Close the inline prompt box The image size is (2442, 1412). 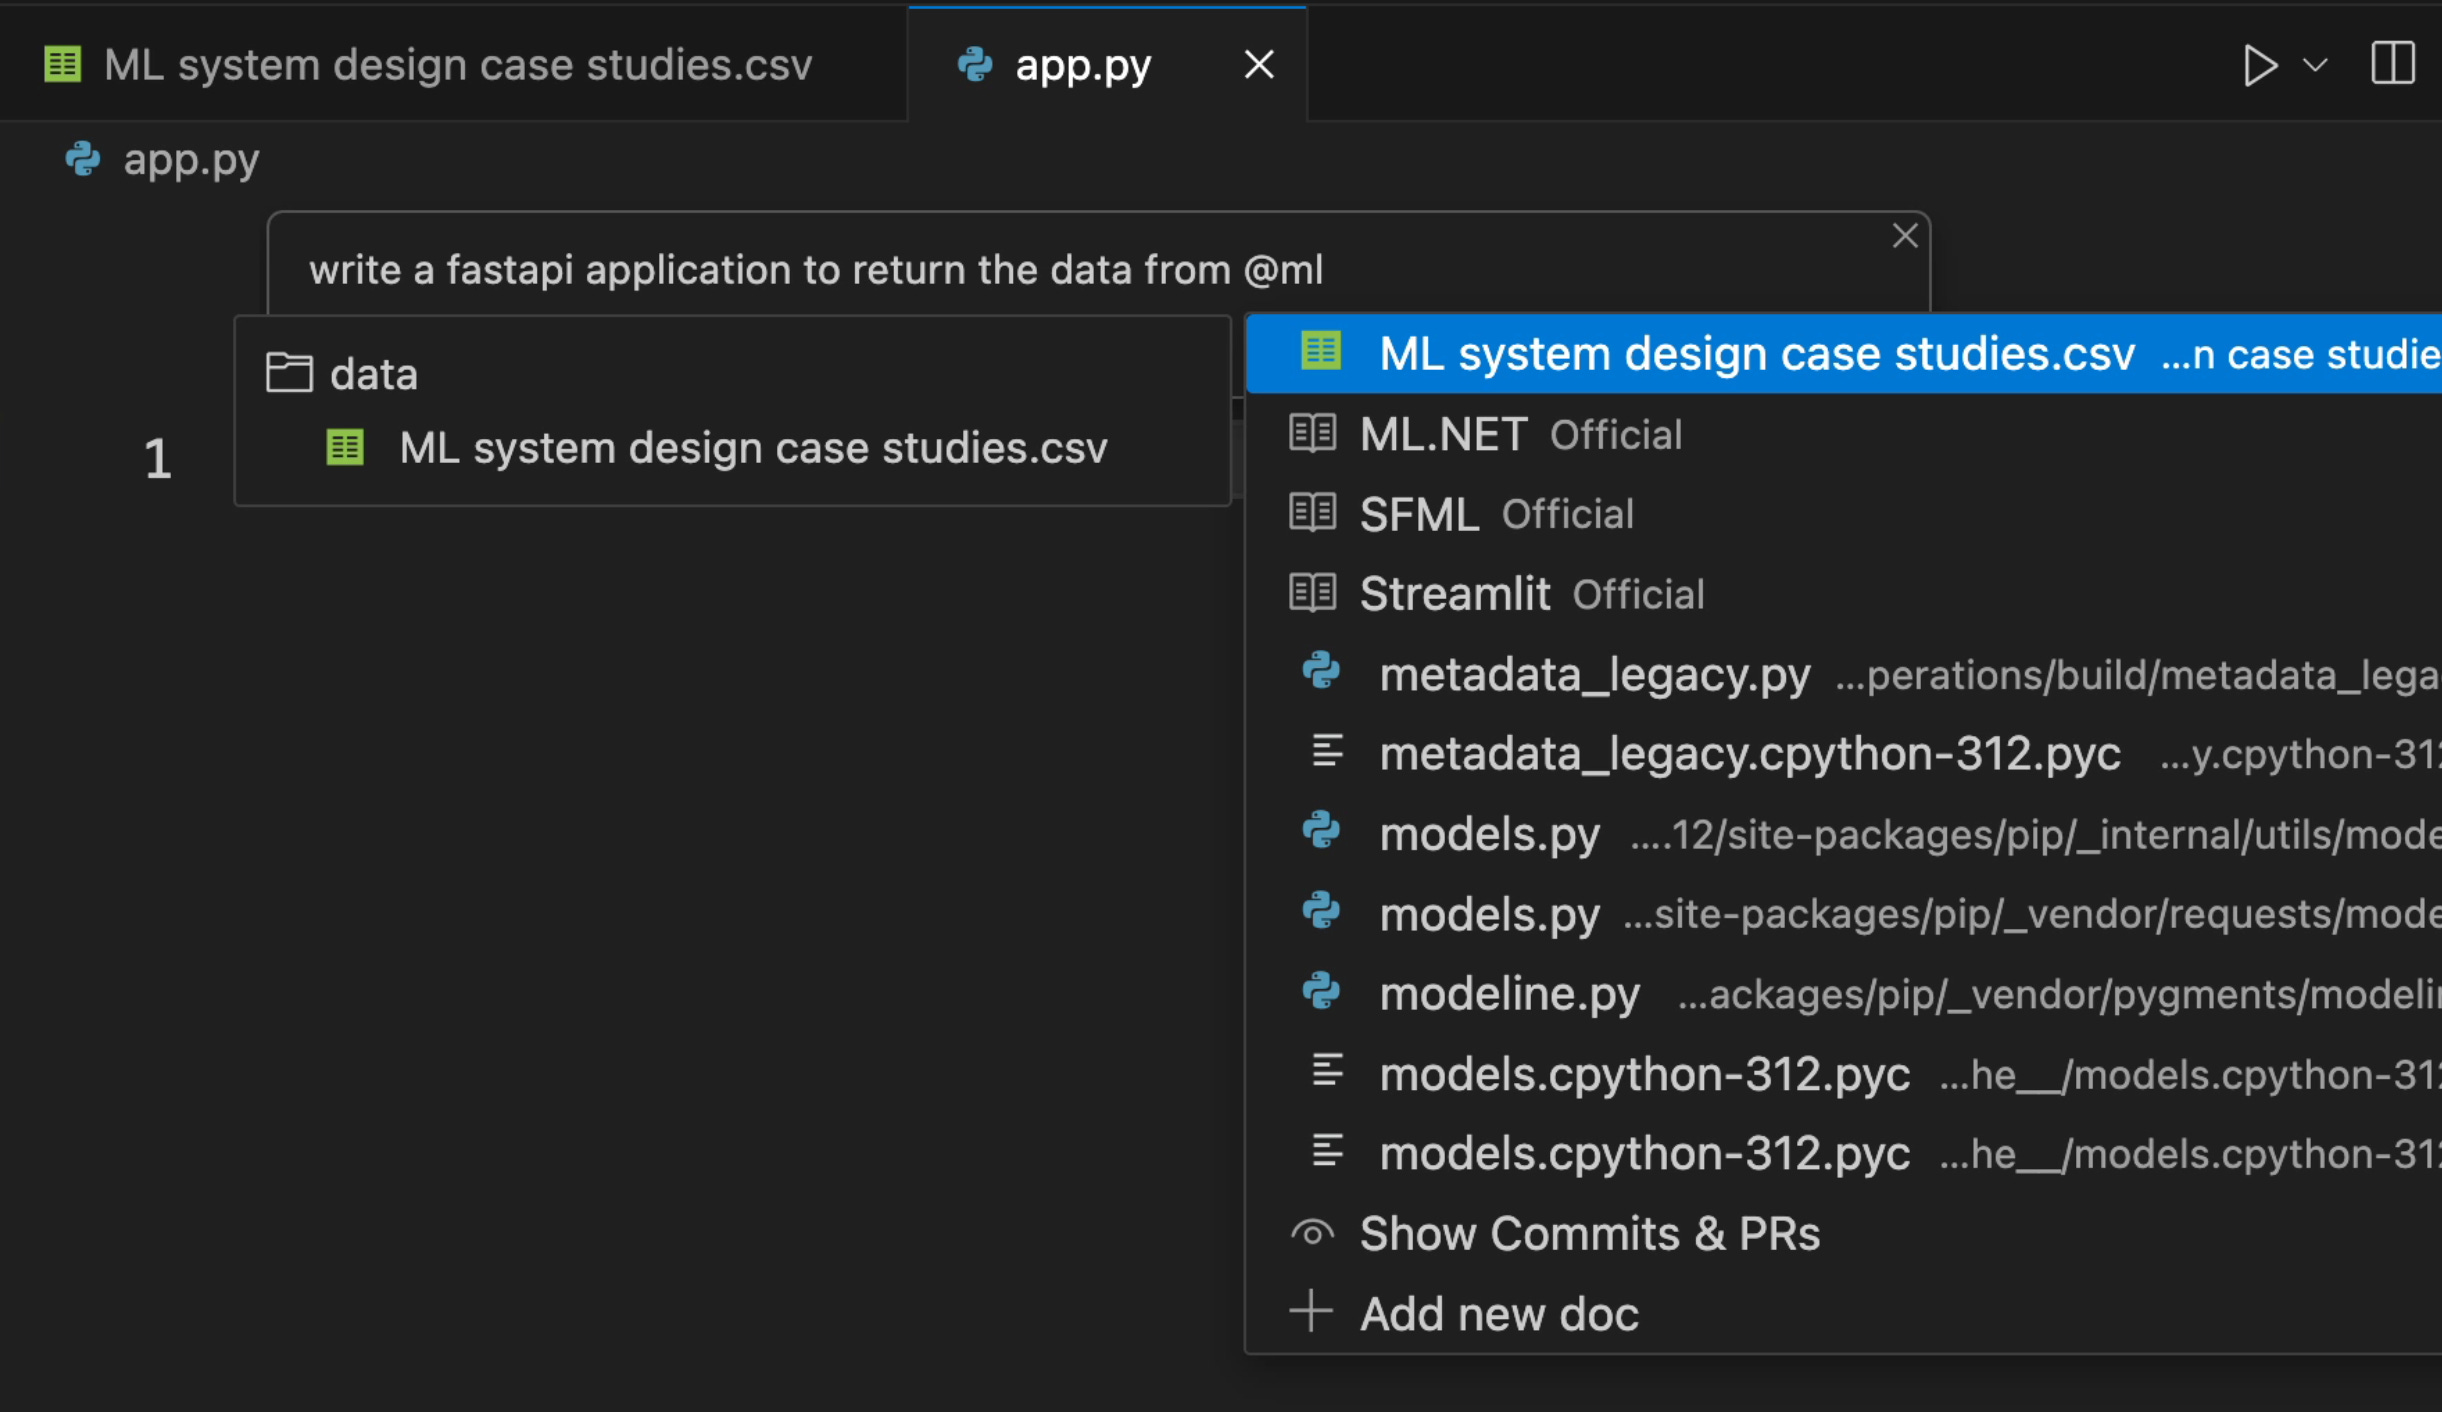coord(1905,236)
